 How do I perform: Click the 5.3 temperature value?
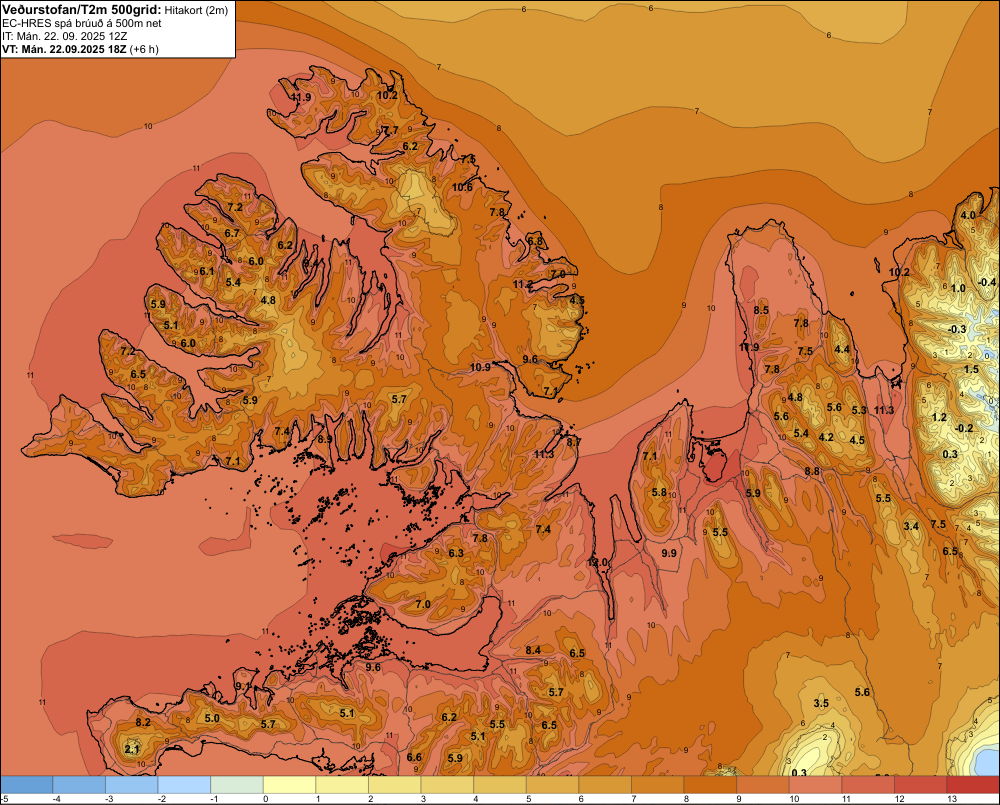click(859, 410)
